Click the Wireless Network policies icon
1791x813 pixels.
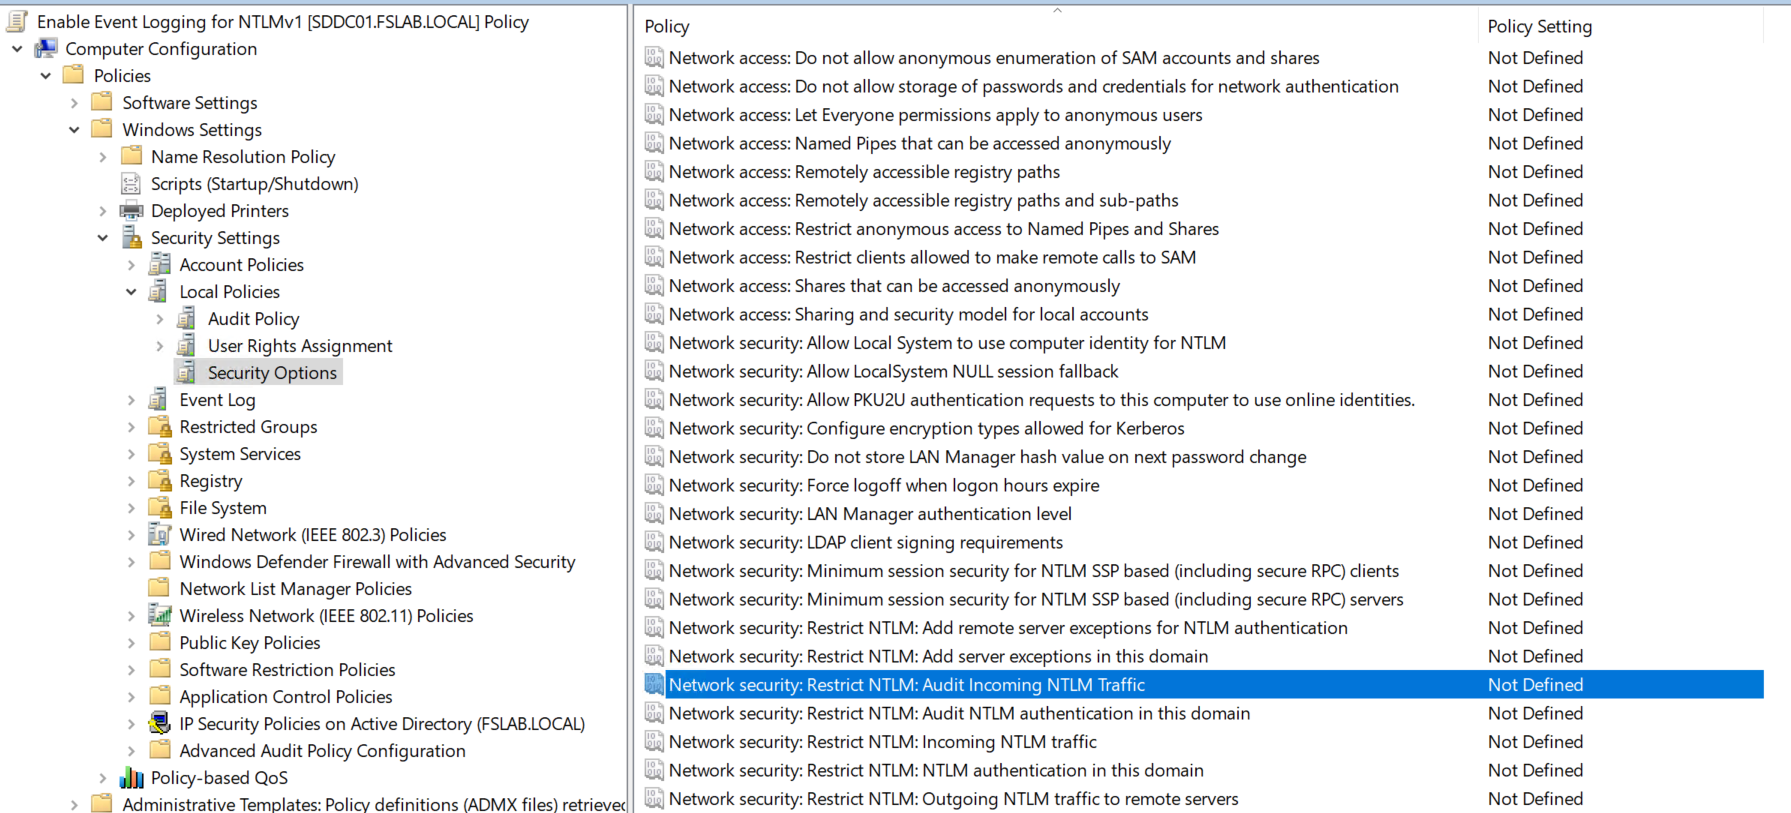point(159,615)
